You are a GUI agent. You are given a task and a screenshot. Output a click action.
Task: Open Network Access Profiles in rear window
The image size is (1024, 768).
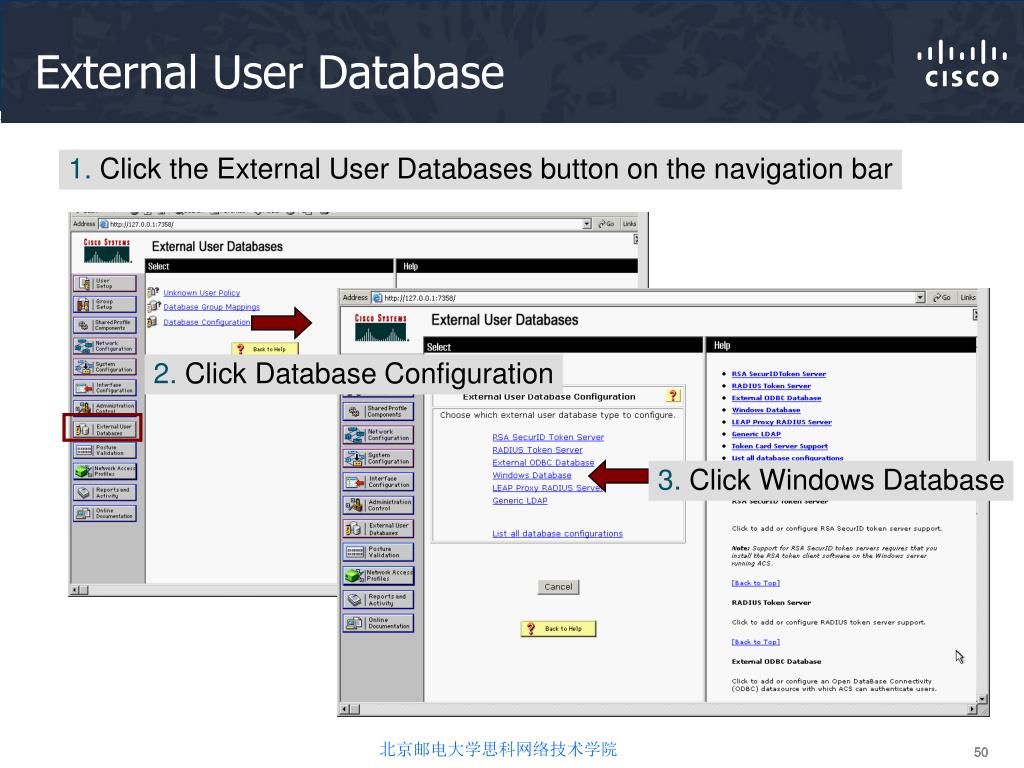(x=104, y=471)
